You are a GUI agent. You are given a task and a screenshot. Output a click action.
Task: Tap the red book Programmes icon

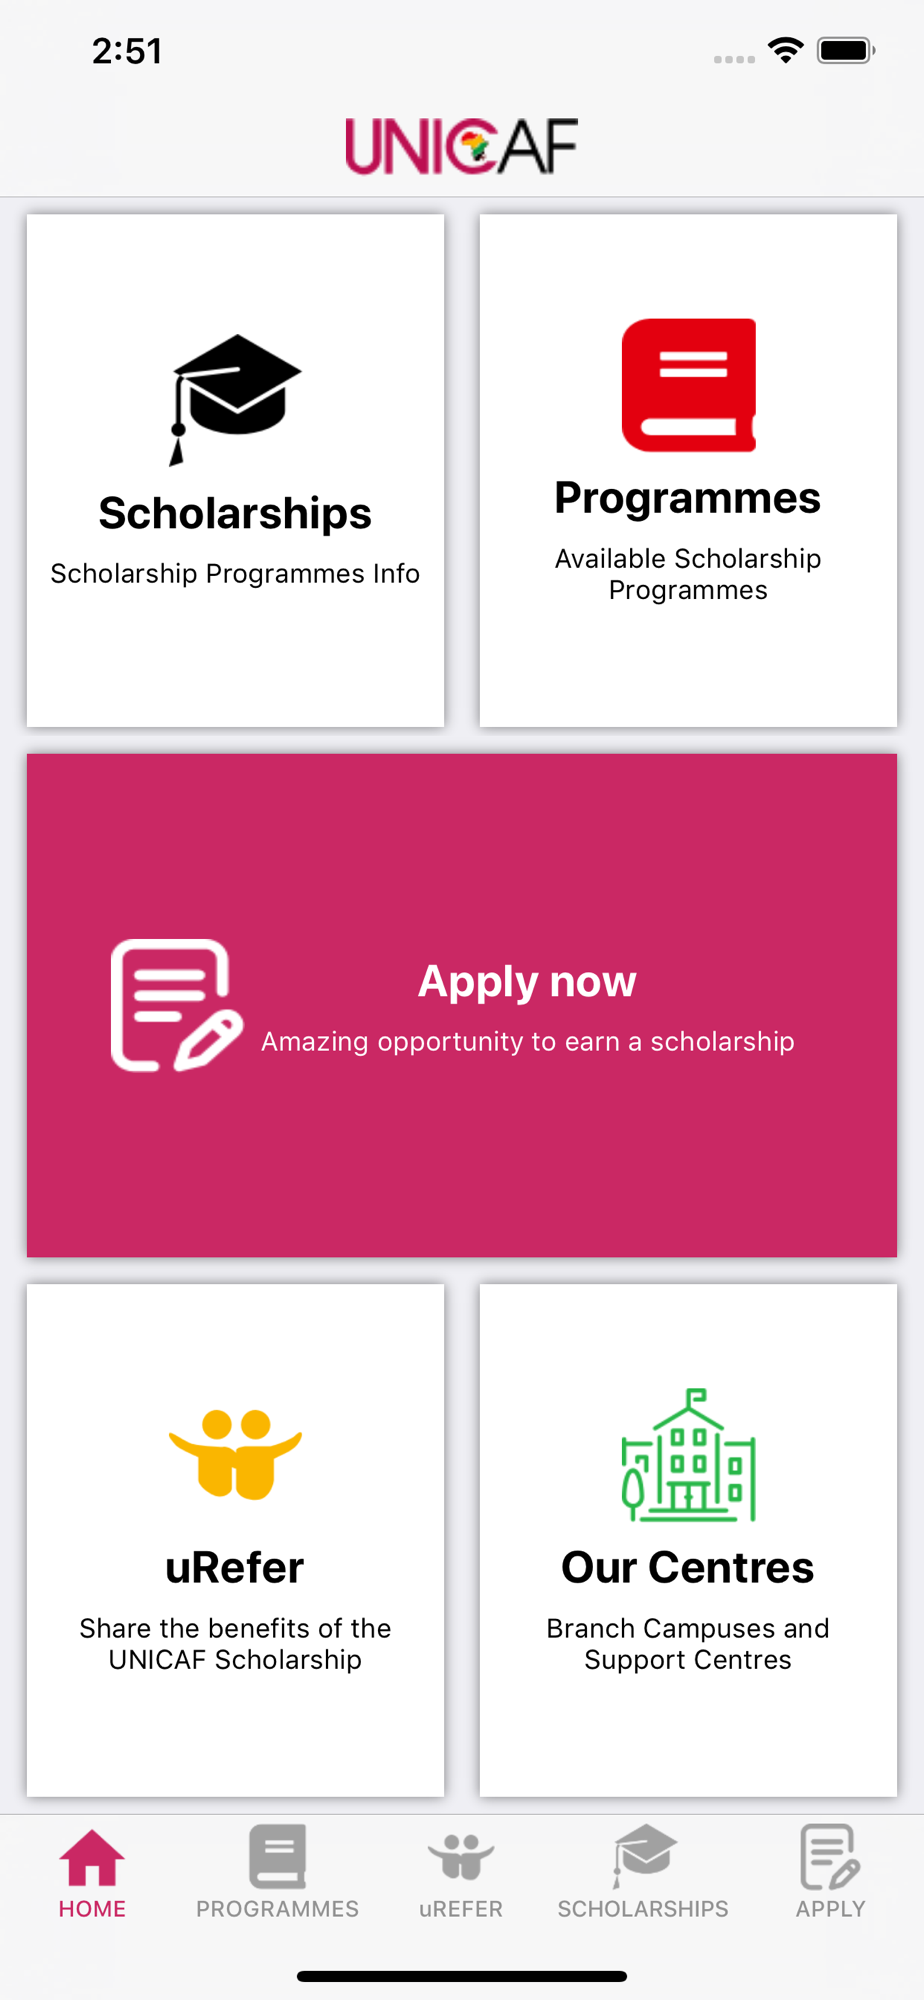tap(688, 385)
